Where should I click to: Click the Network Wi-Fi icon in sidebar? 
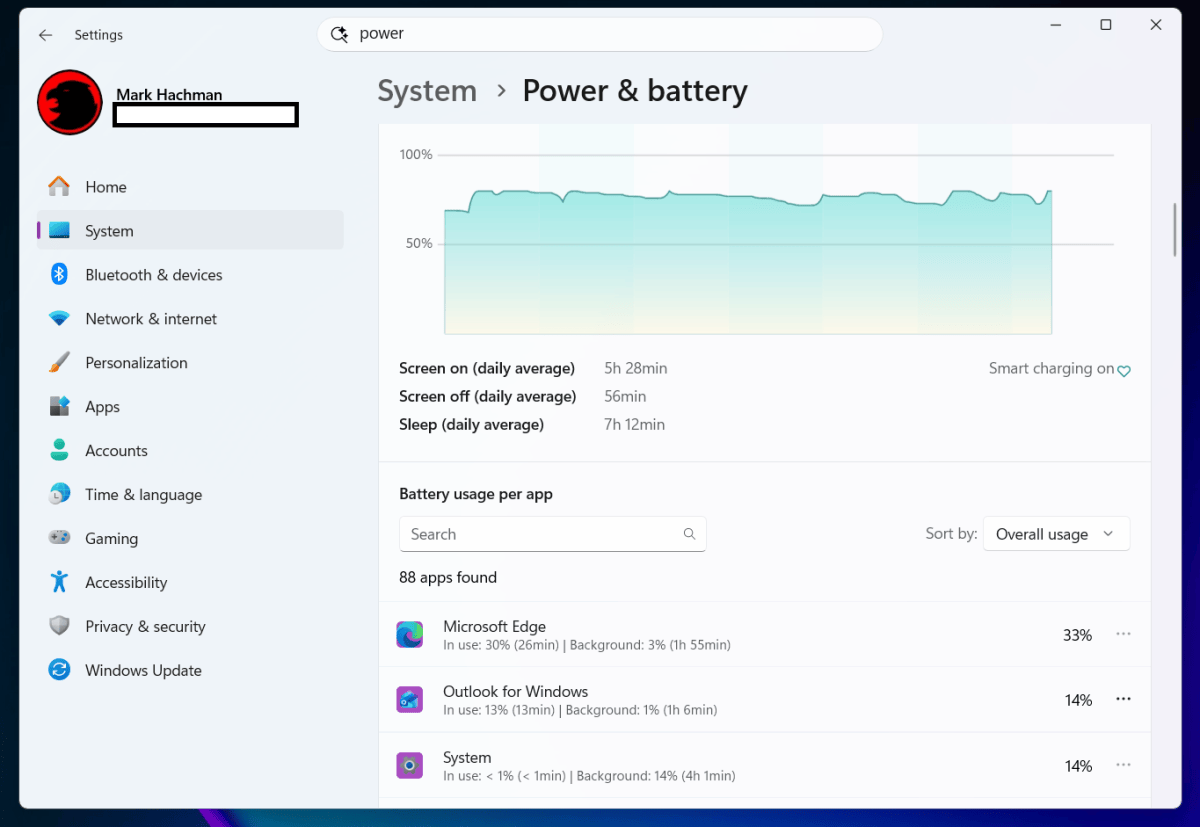pos(60,319)
